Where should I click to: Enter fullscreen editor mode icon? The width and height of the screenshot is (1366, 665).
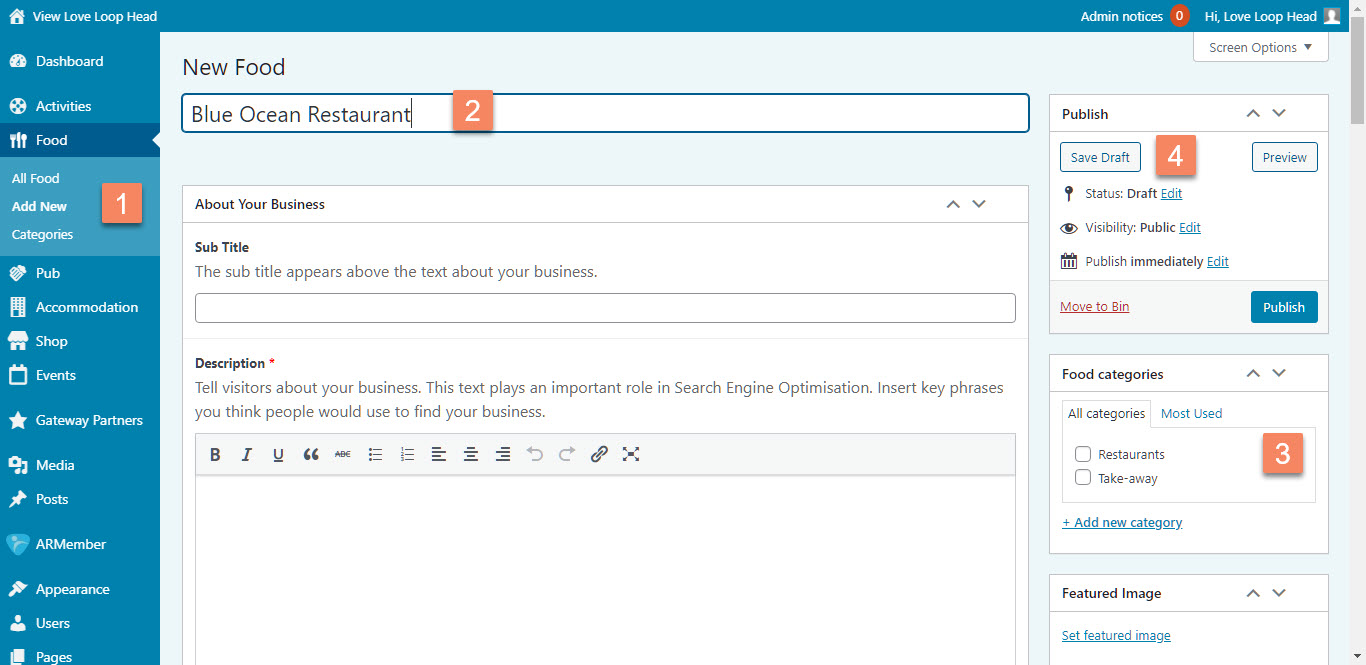pos(631,454)
